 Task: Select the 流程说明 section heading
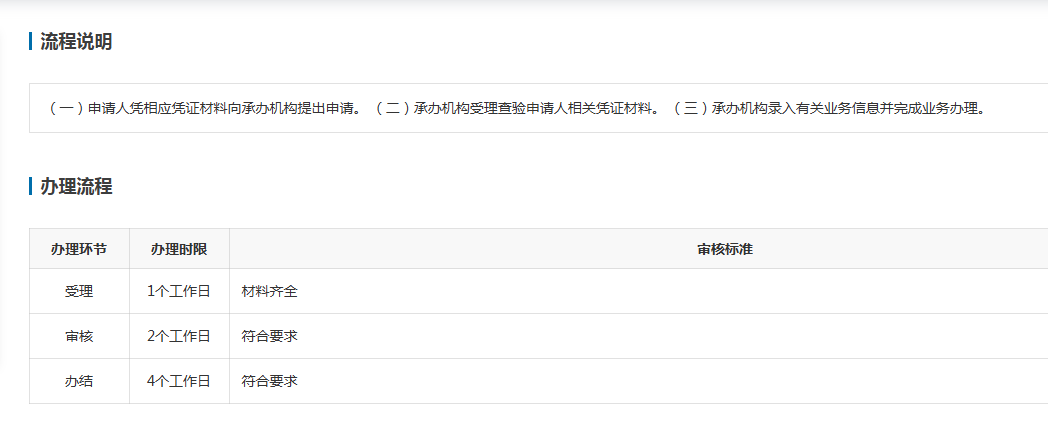pos(76,42)
